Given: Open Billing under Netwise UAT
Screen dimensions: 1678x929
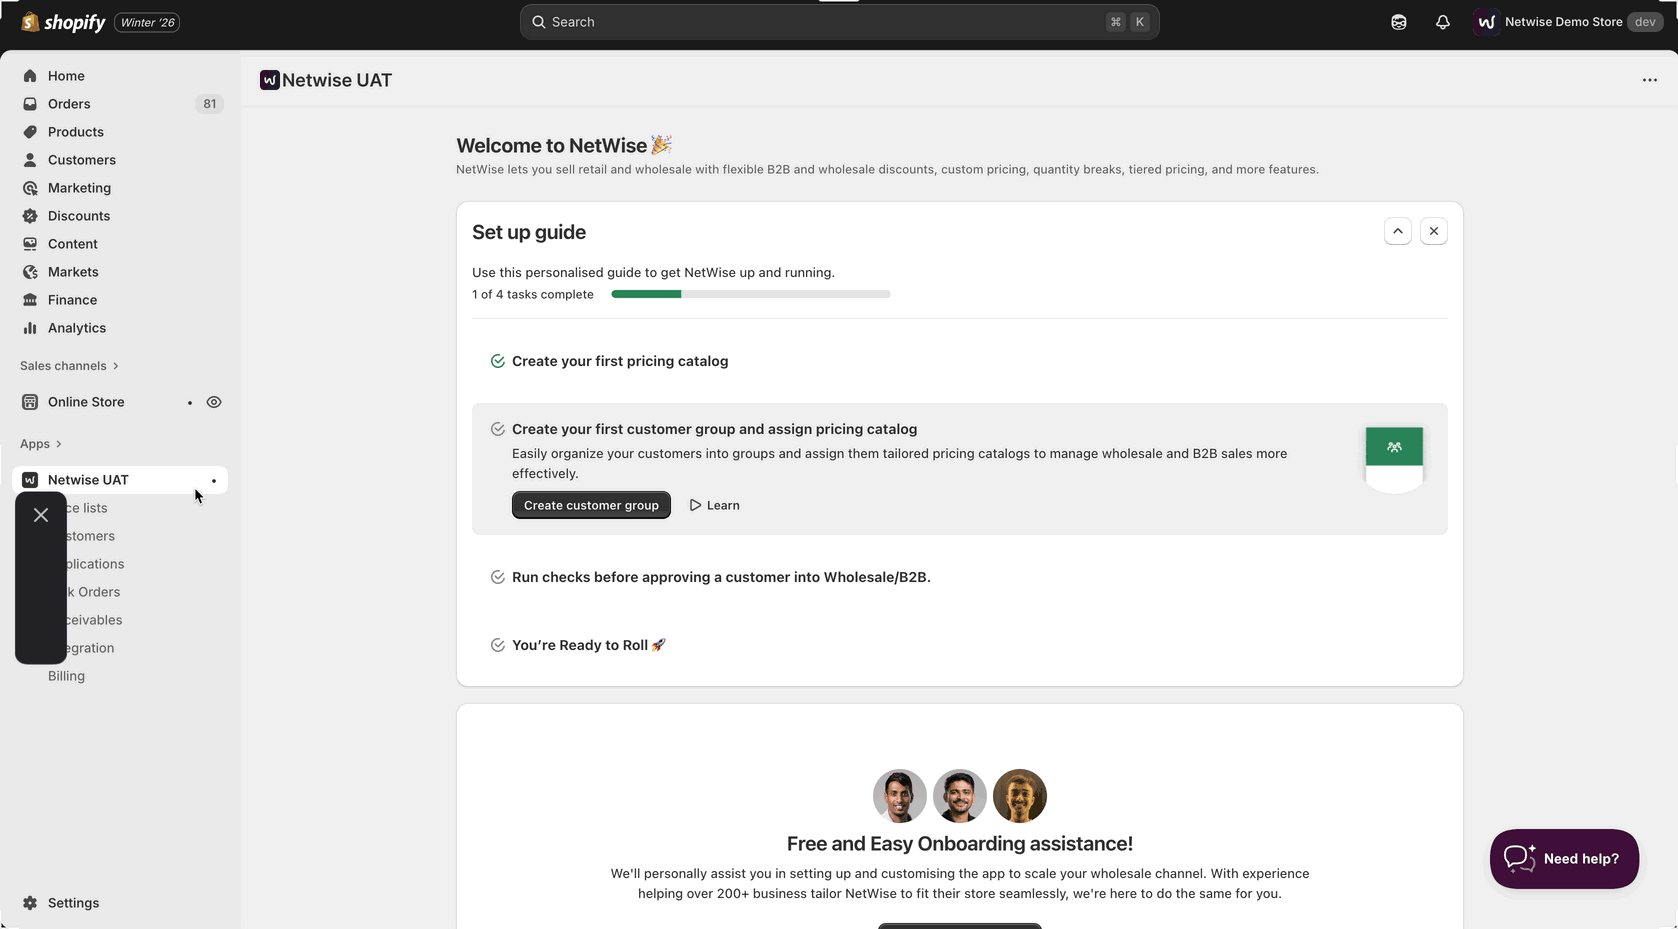Looking at the screenshot, I should 66,676.
